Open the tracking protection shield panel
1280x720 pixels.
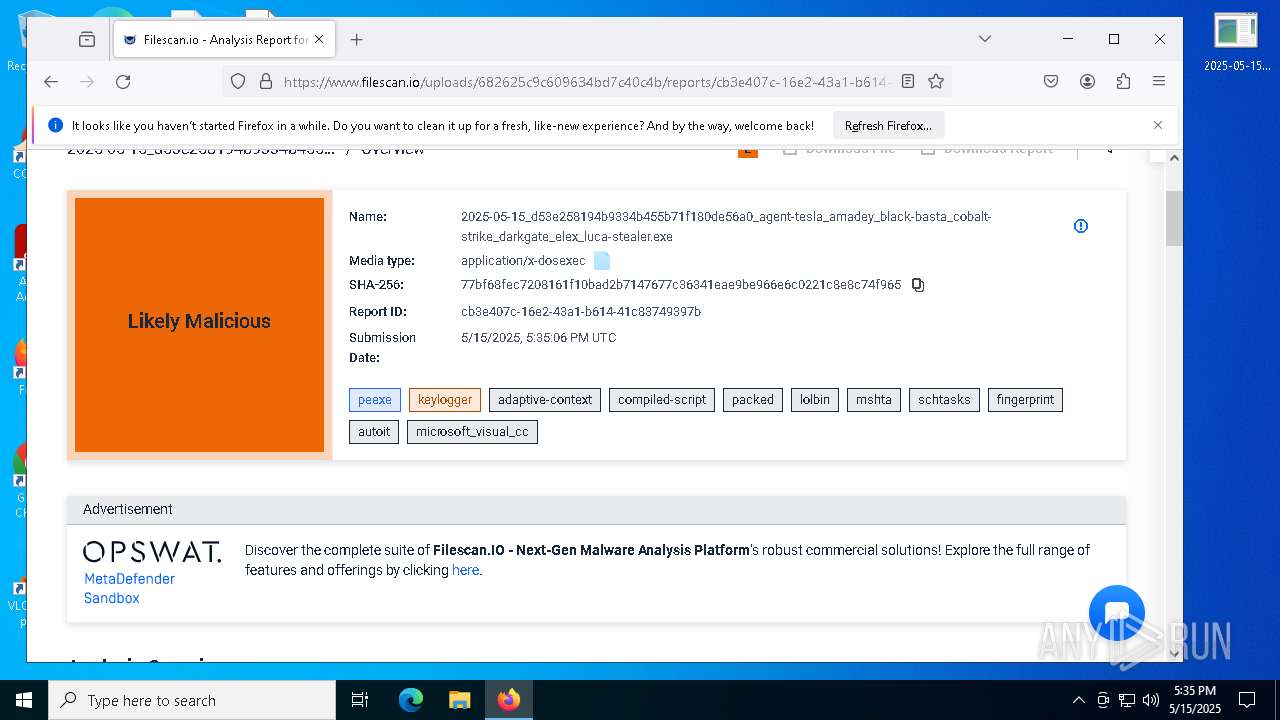tap(238, 82)
